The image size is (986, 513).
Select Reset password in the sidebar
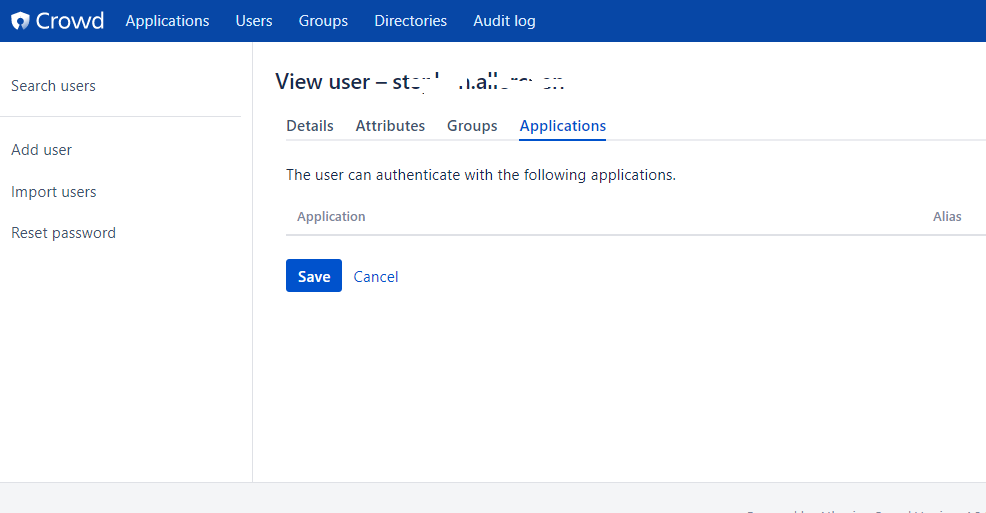point(64,233)
